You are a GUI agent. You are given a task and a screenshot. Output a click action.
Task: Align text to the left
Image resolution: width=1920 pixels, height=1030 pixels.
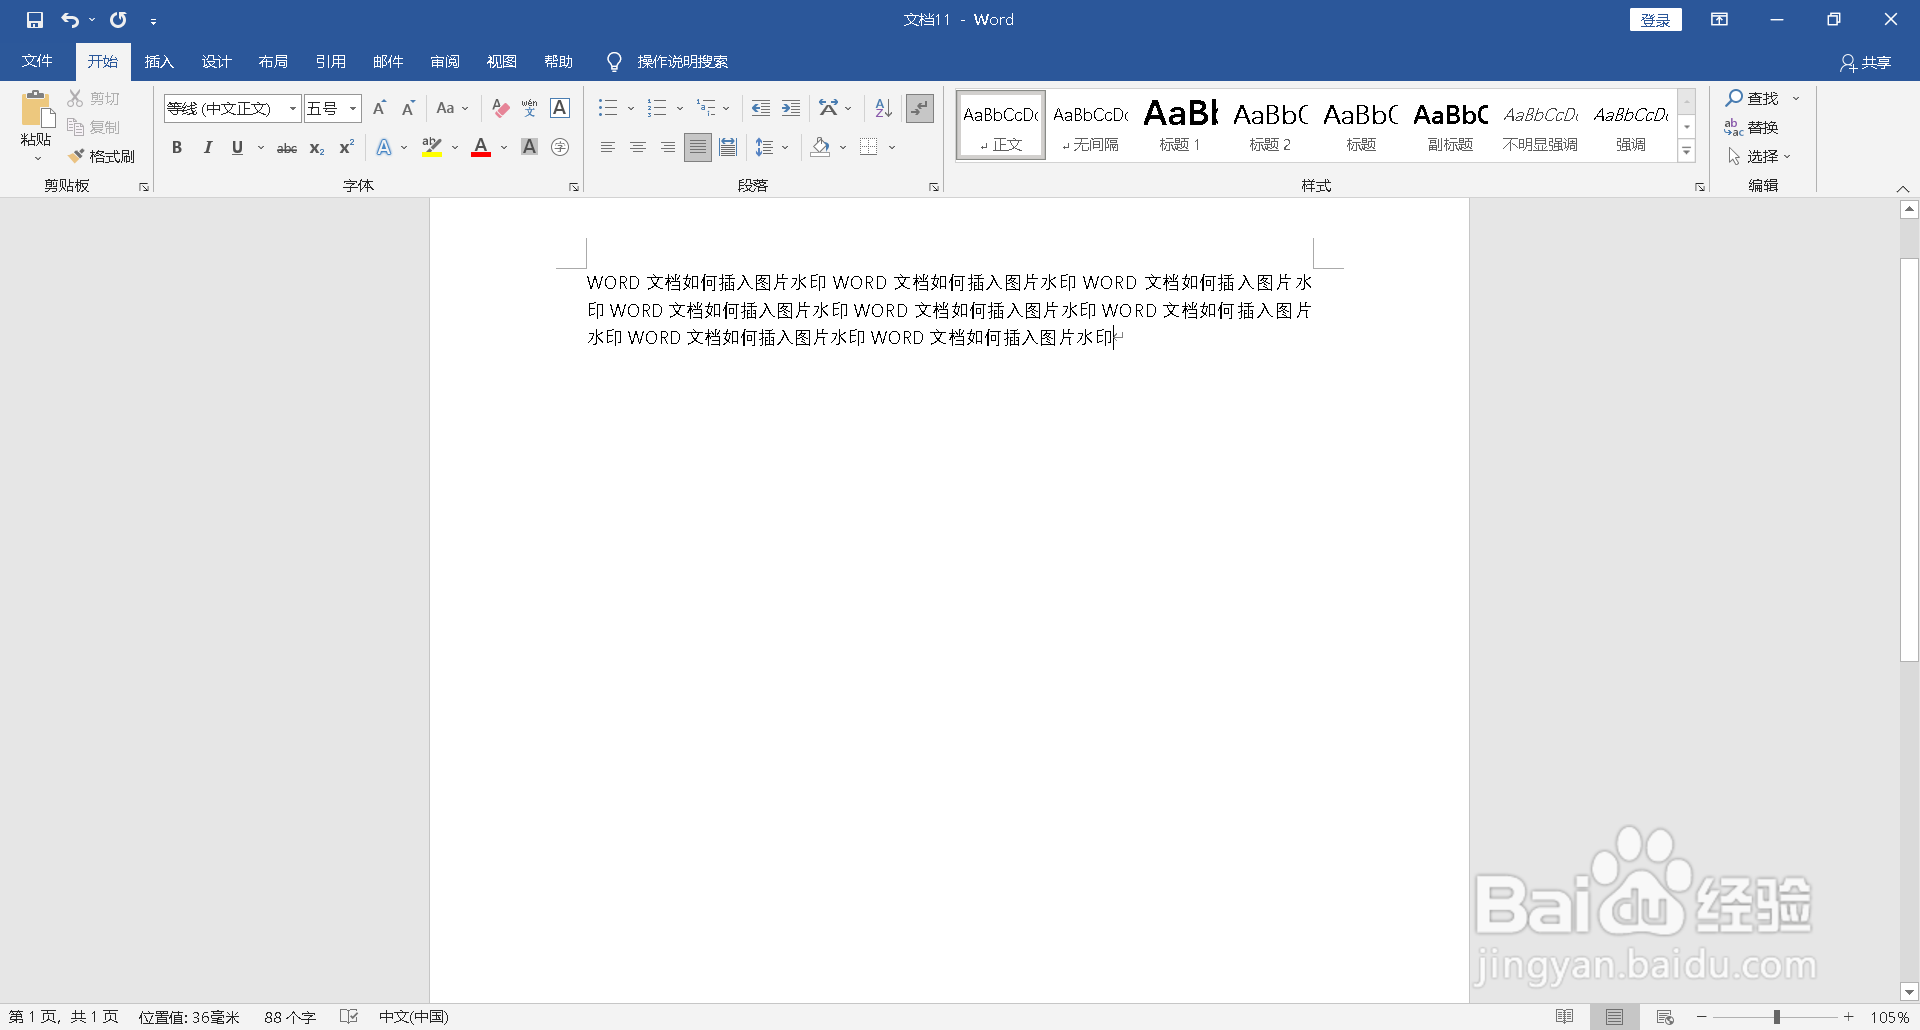[x=608, y=148]
